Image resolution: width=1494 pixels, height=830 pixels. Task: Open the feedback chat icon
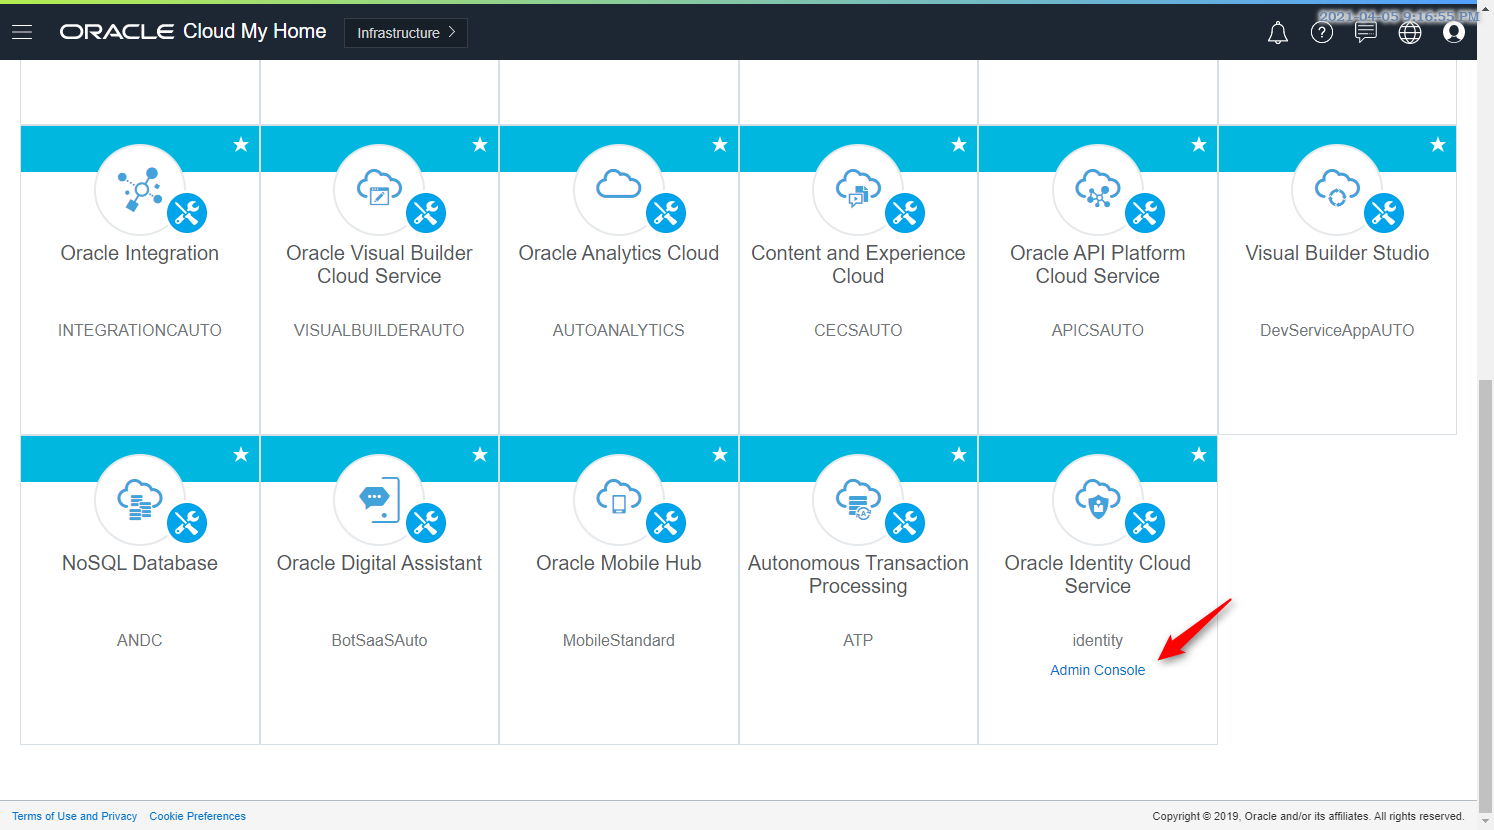point(1366,32)
